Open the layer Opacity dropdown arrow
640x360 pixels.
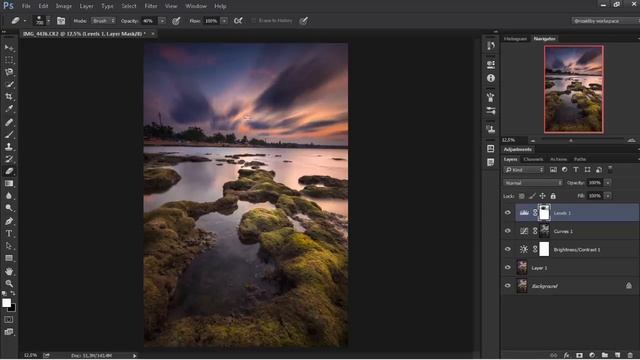pyautogui.click(x=608, y=183)
